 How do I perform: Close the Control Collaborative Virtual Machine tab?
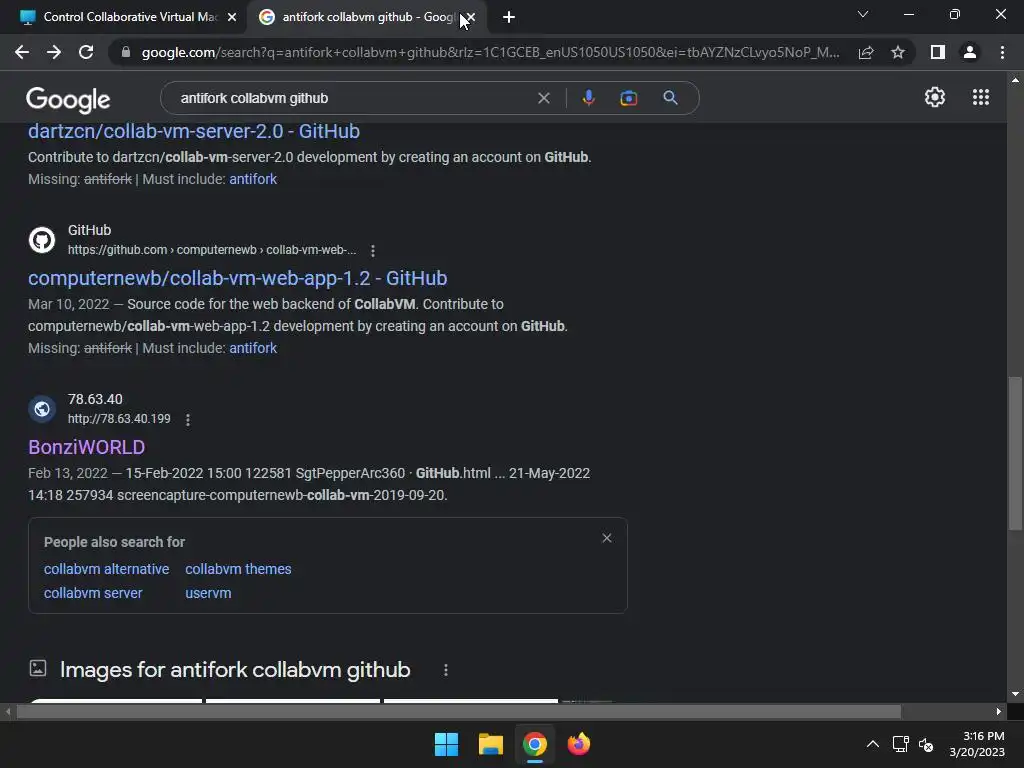pyautogui.click(x=232, y=17)
